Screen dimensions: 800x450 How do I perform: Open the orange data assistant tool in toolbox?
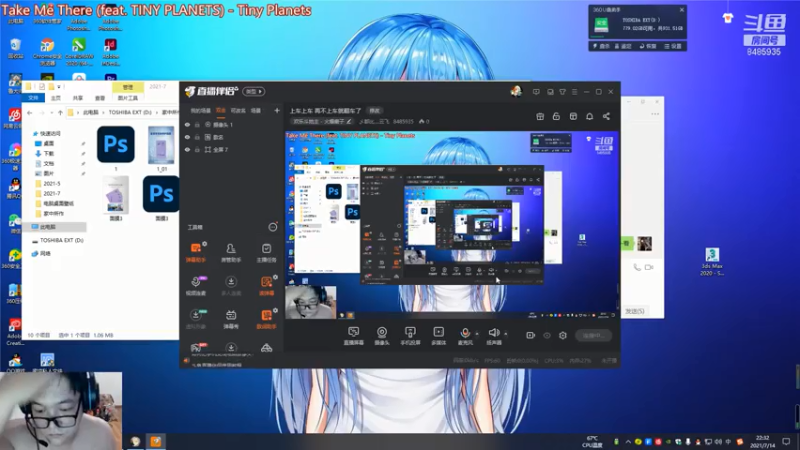tap(266, 319)
